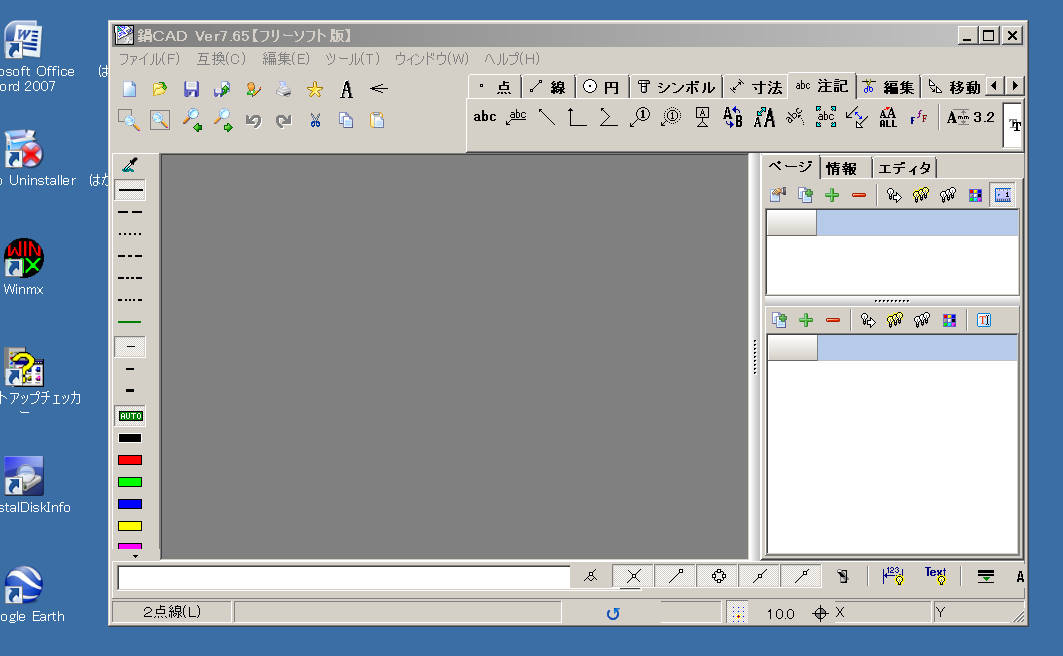Click the yellow star favorites icon
1063x656 pixels.
[x=315, y=89]
